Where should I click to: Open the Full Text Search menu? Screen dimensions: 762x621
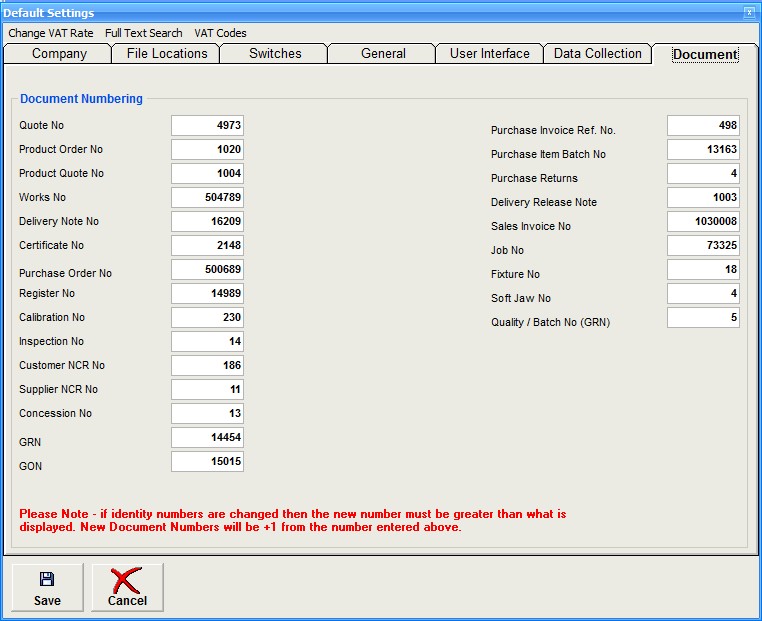click(144, 33)
